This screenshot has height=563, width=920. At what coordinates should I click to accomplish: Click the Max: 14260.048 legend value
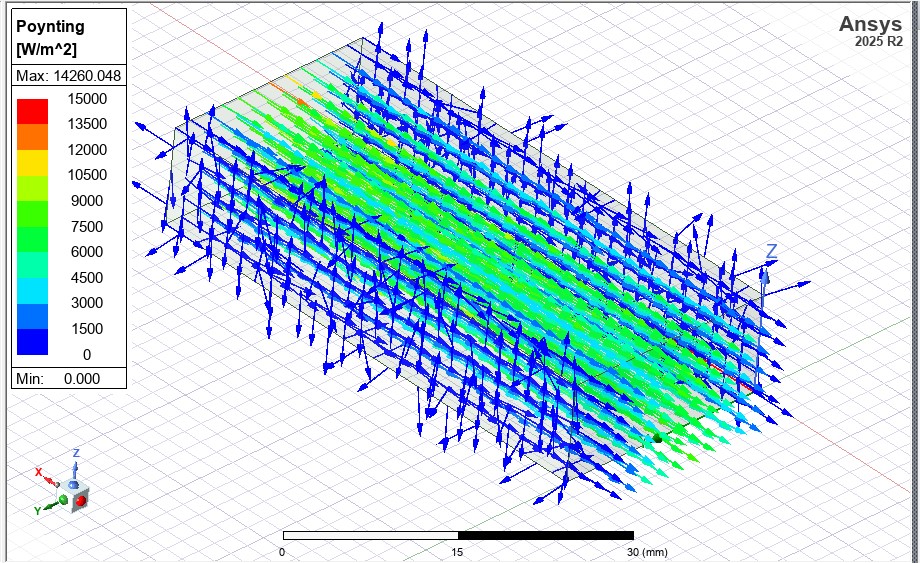pos(68,76)
